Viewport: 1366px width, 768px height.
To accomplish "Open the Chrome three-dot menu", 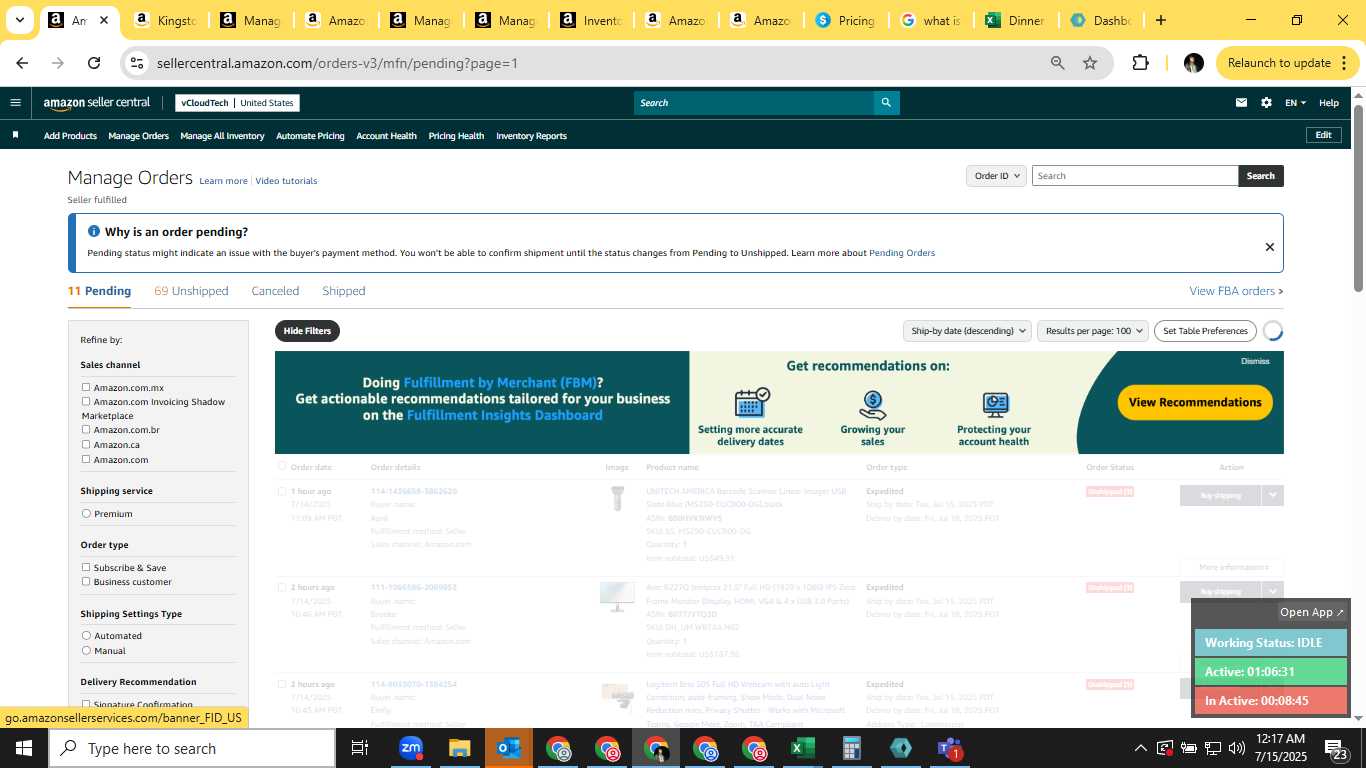I will (1346, 63).
